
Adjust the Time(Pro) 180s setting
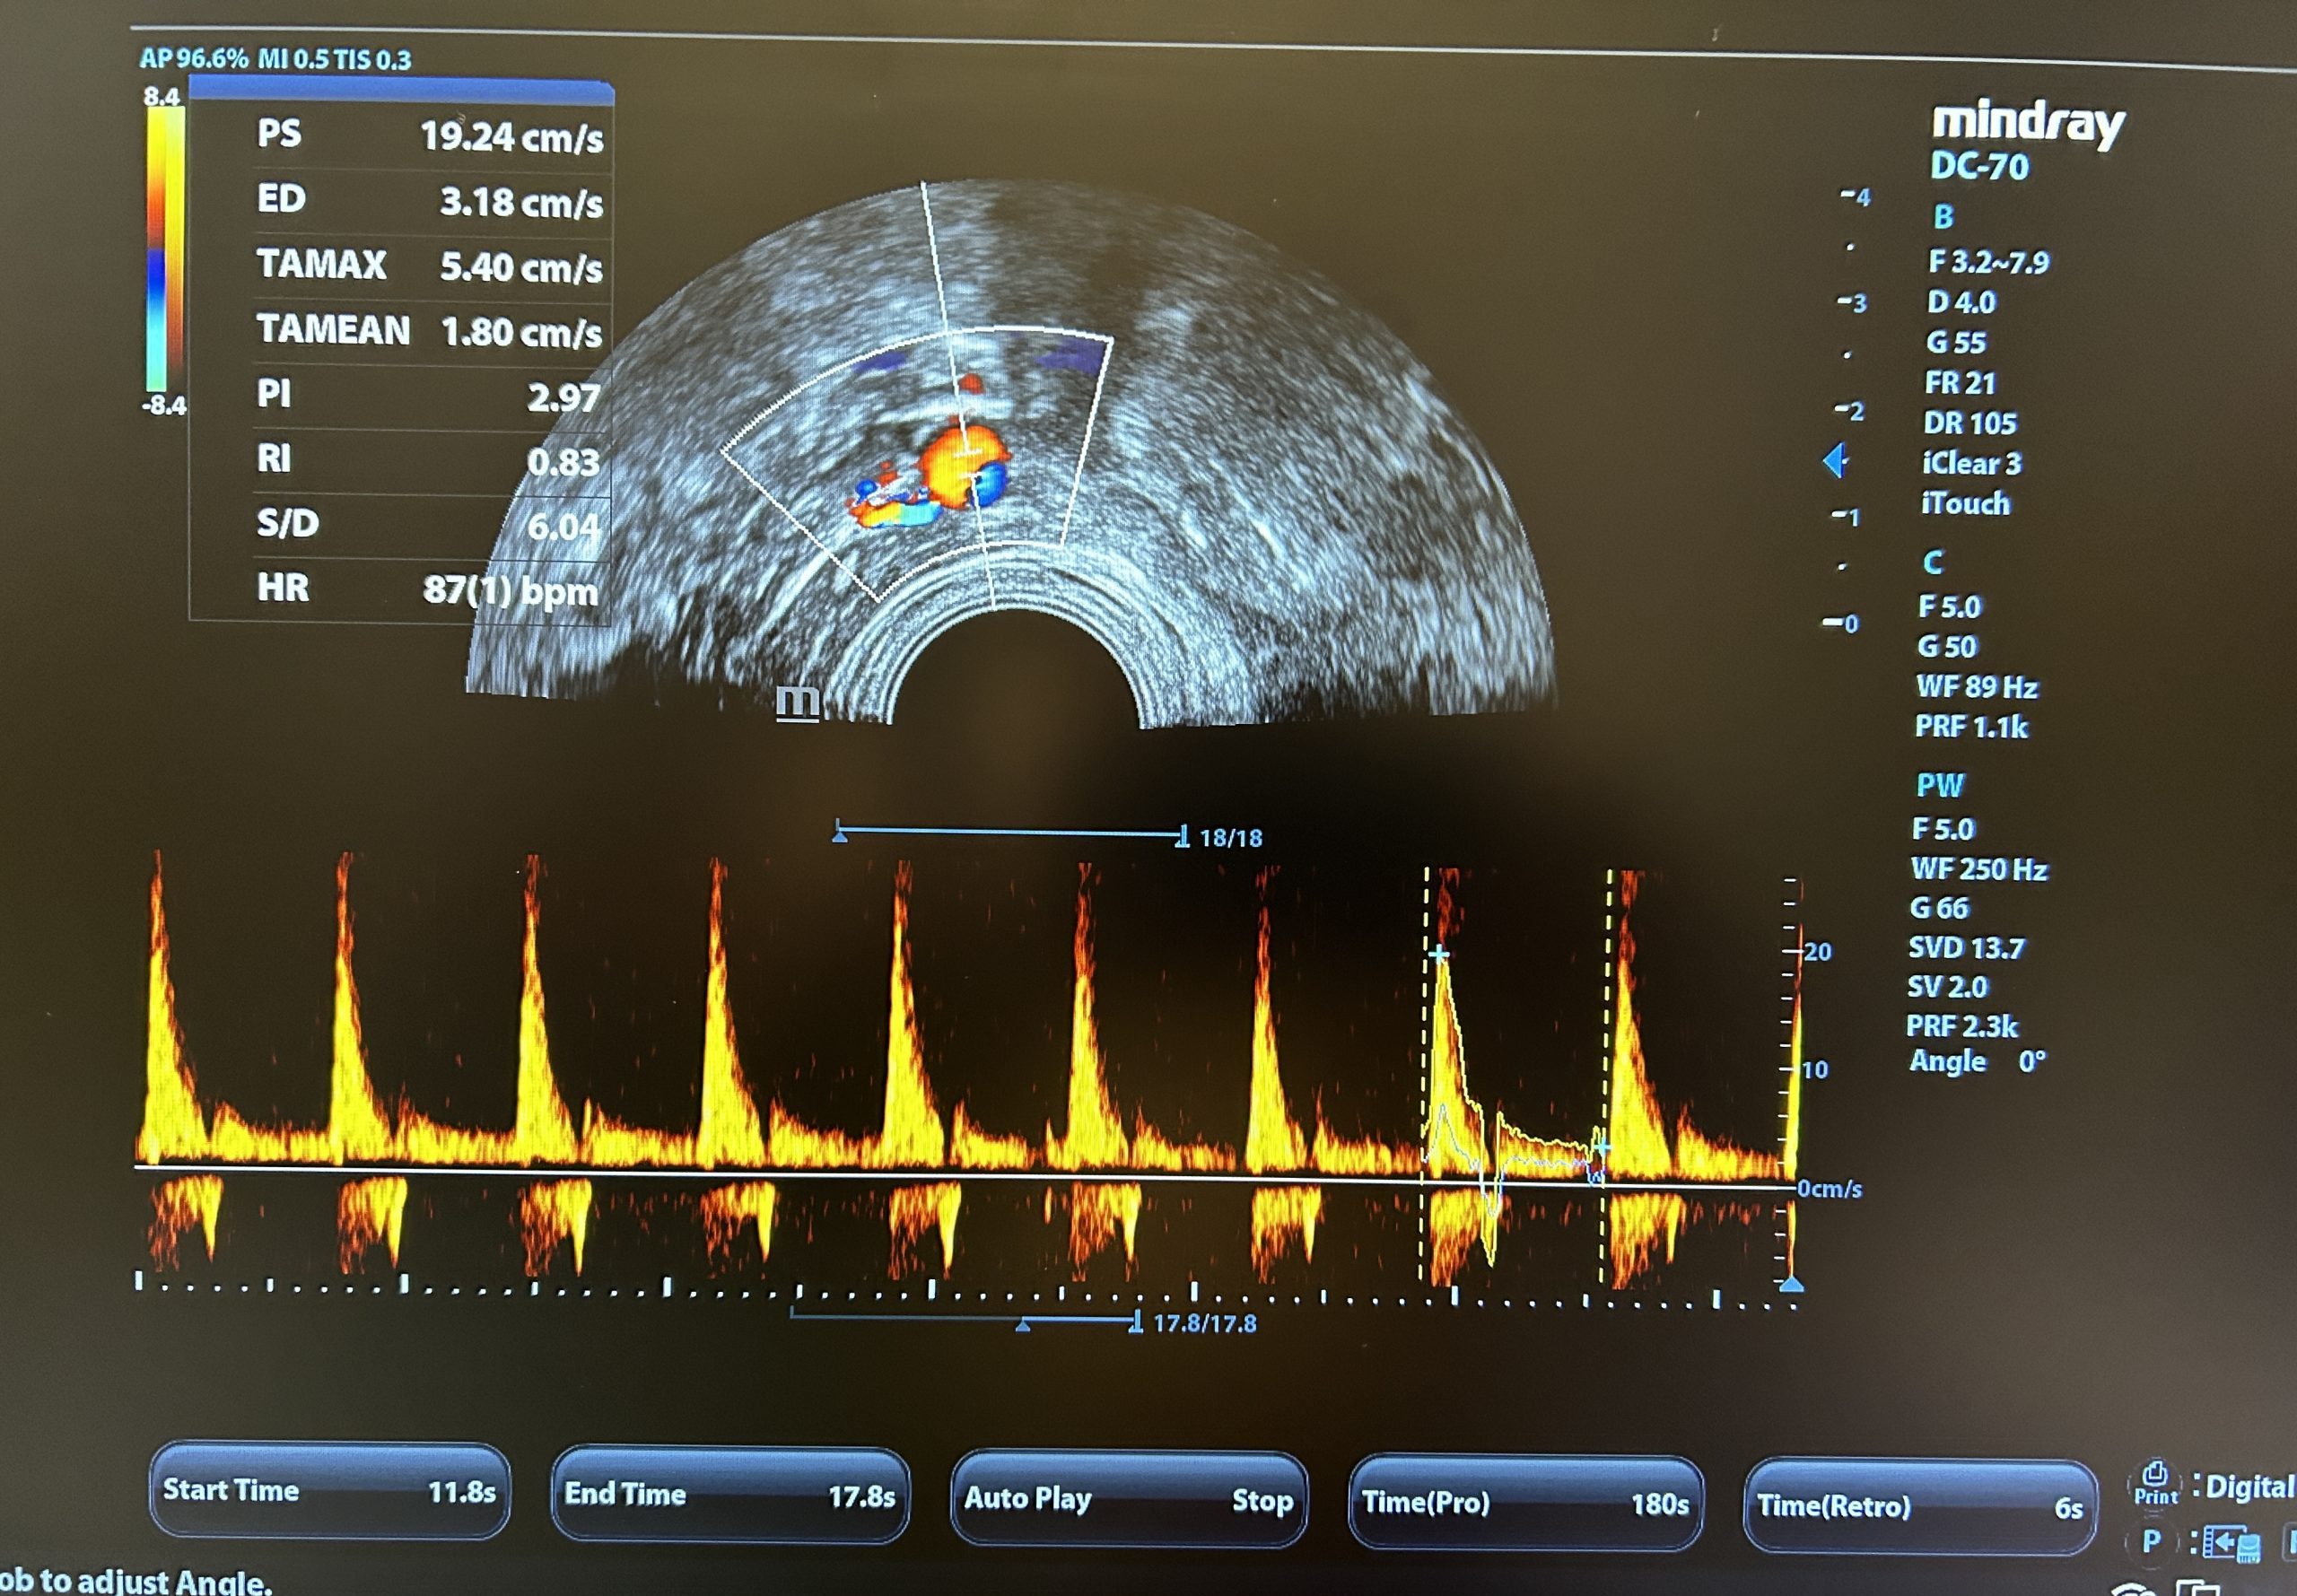1525,1503
